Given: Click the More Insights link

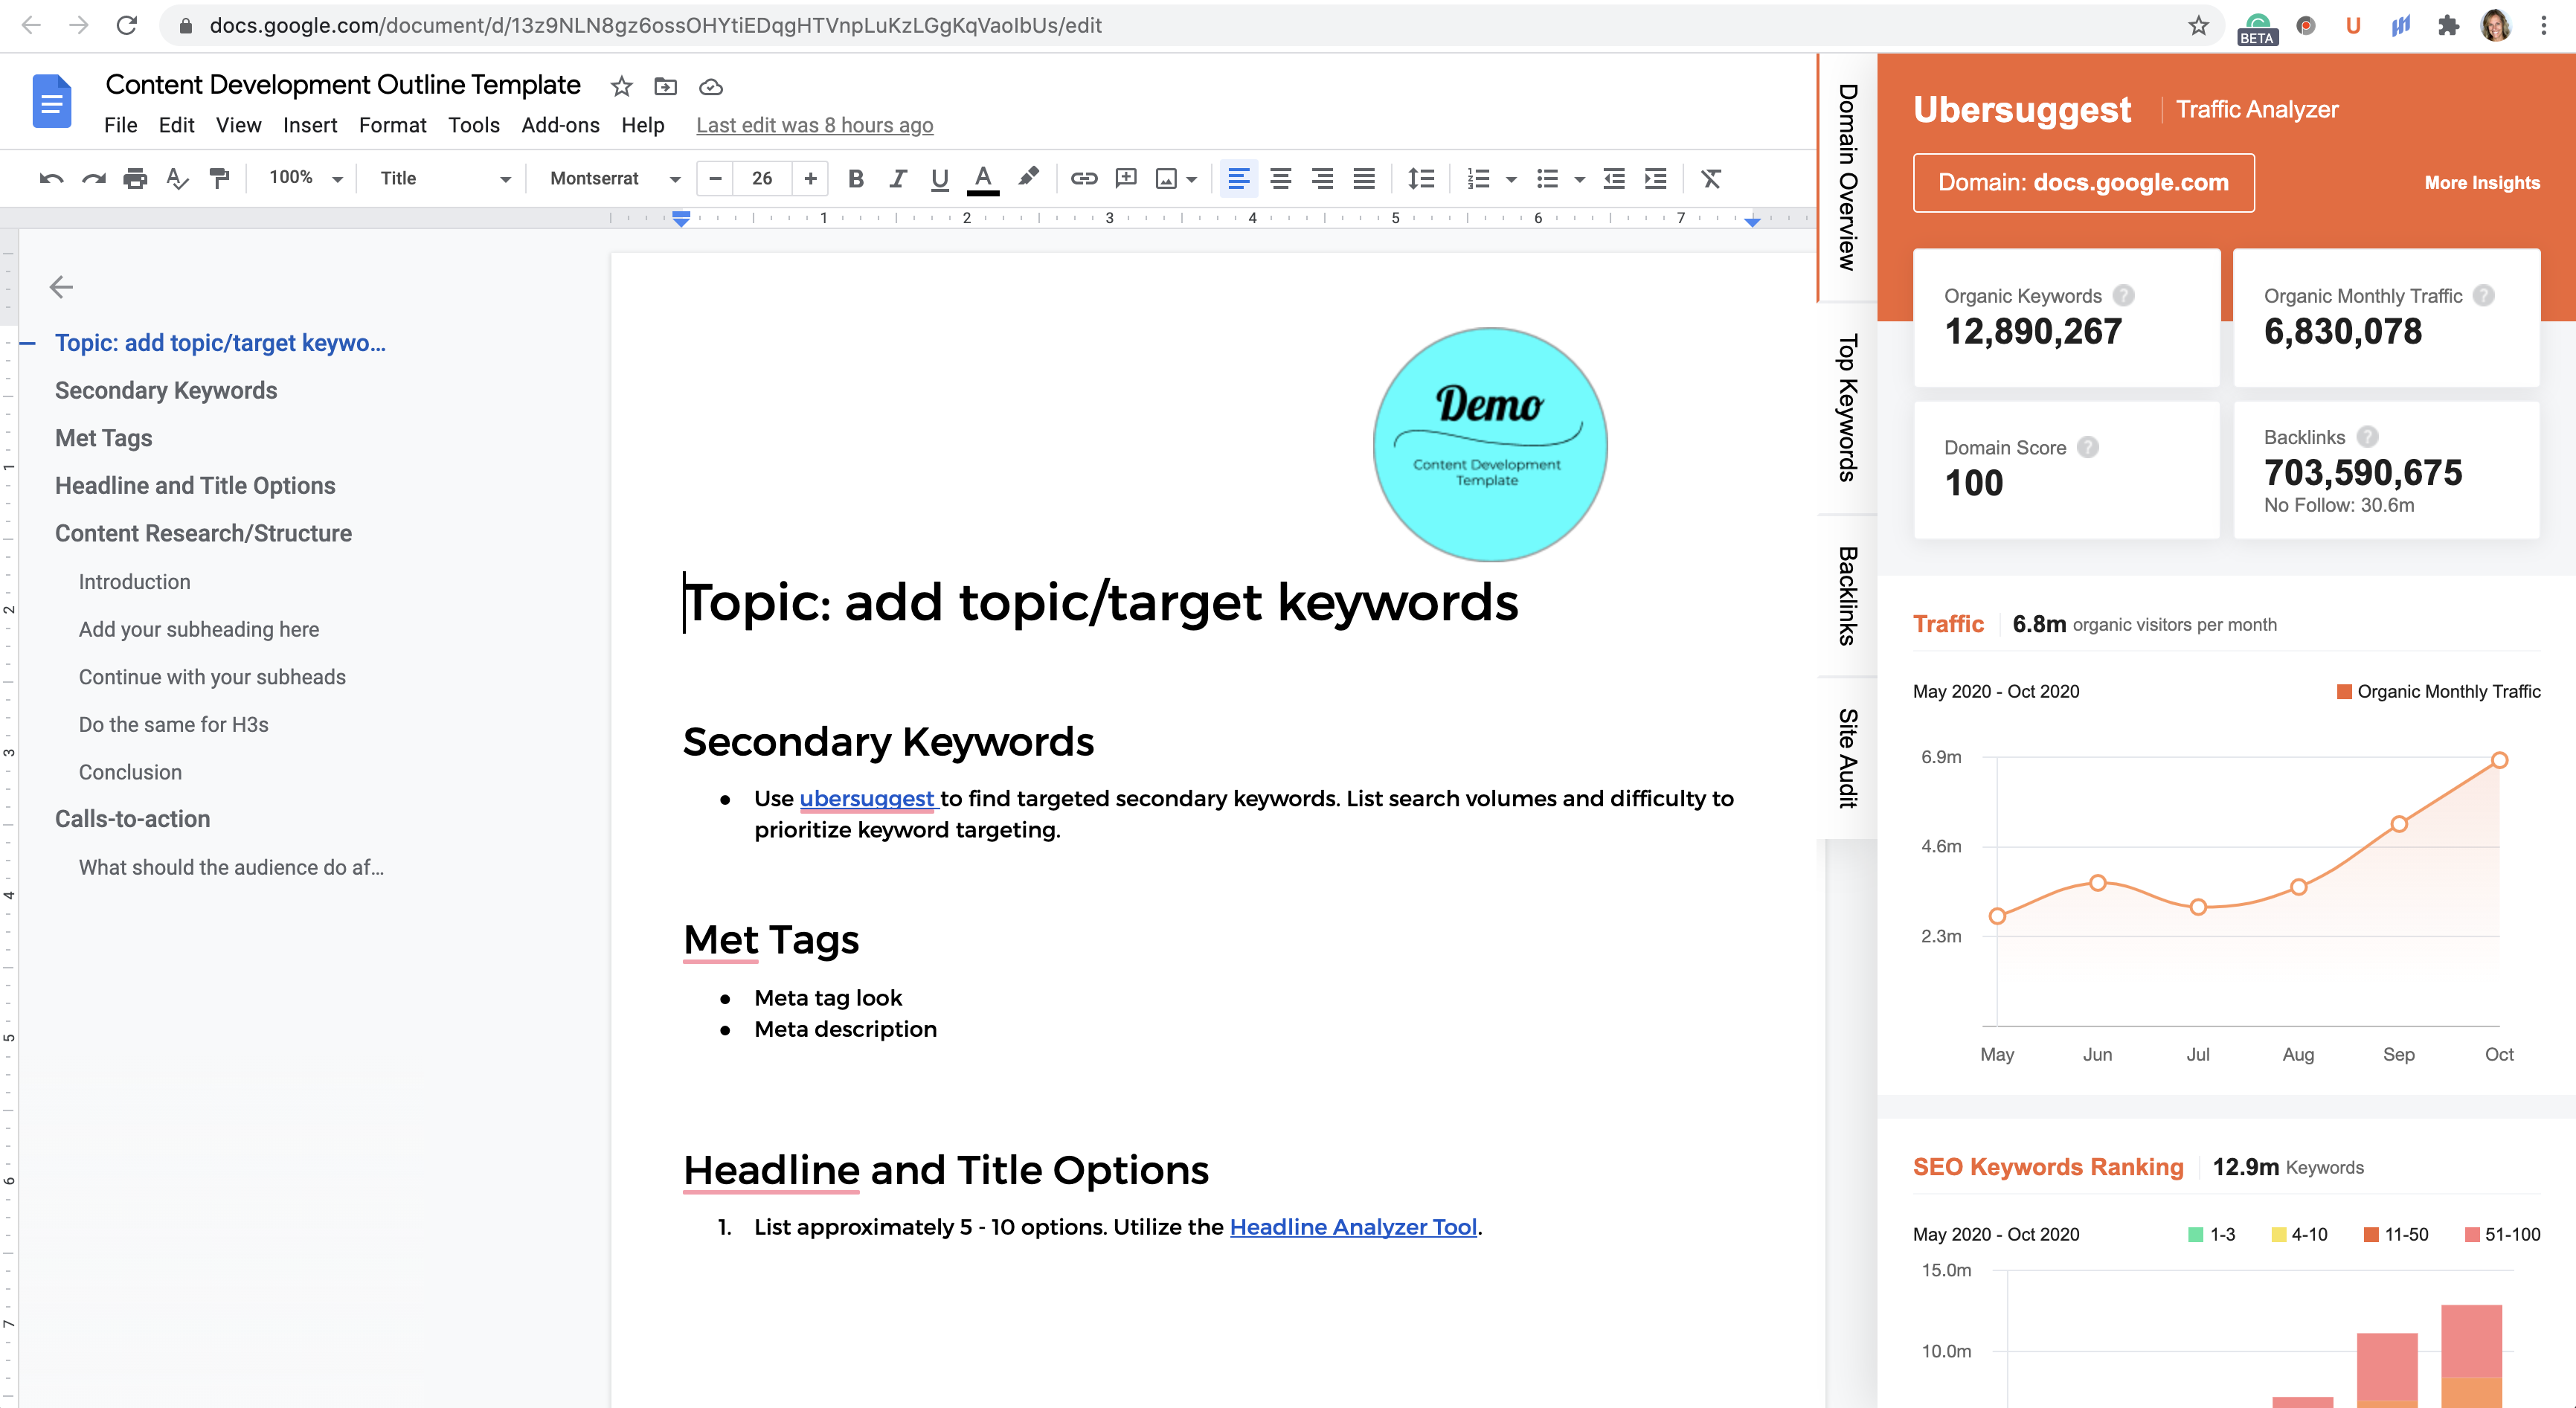Looking at the screenshot, I should pyautogui.click(x=2481, y=183).
